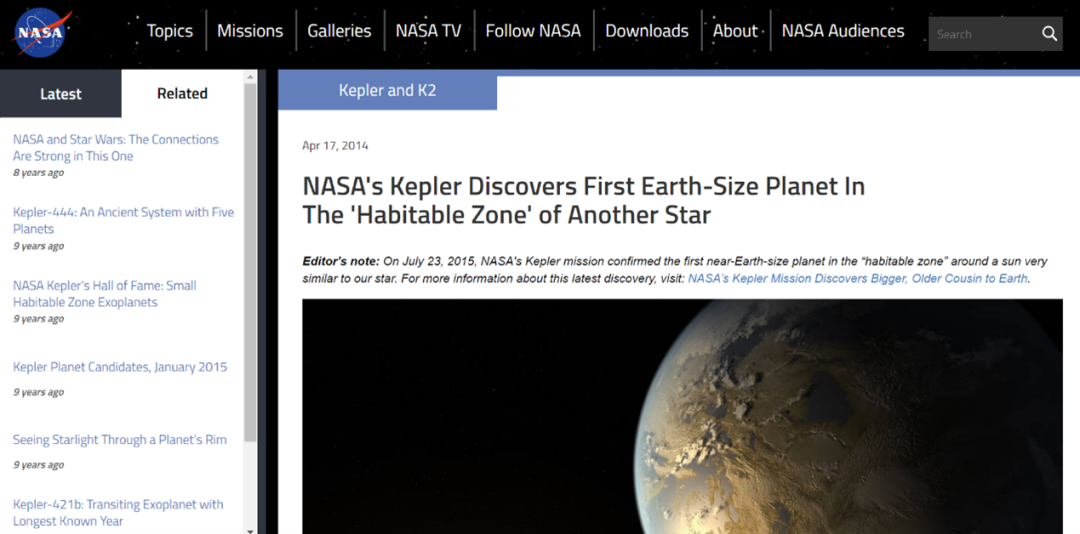Open the Missions menu
This screenshot has width=1080, height=534.
tap(250, 31)
